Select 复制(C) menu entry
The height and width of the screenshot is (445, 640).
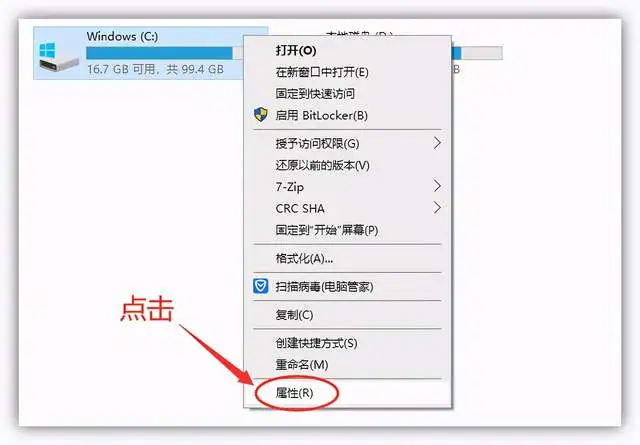point(347,314)
